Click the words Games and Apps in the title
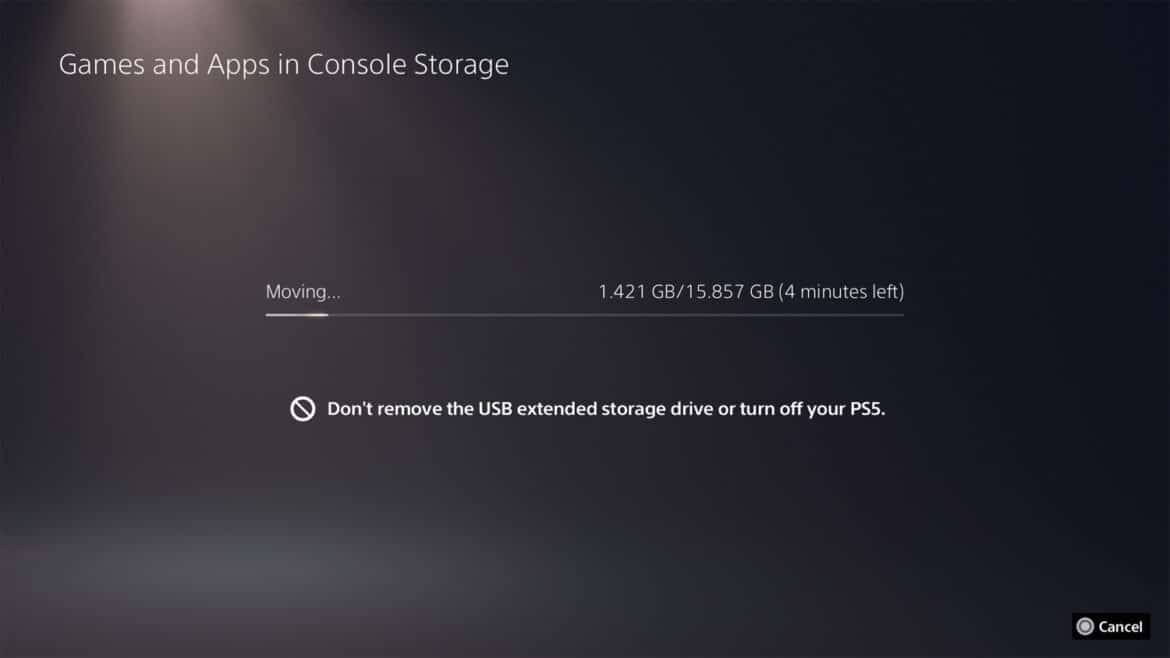The height and width of the screenshot is (658, 1170). click(164, 66)
